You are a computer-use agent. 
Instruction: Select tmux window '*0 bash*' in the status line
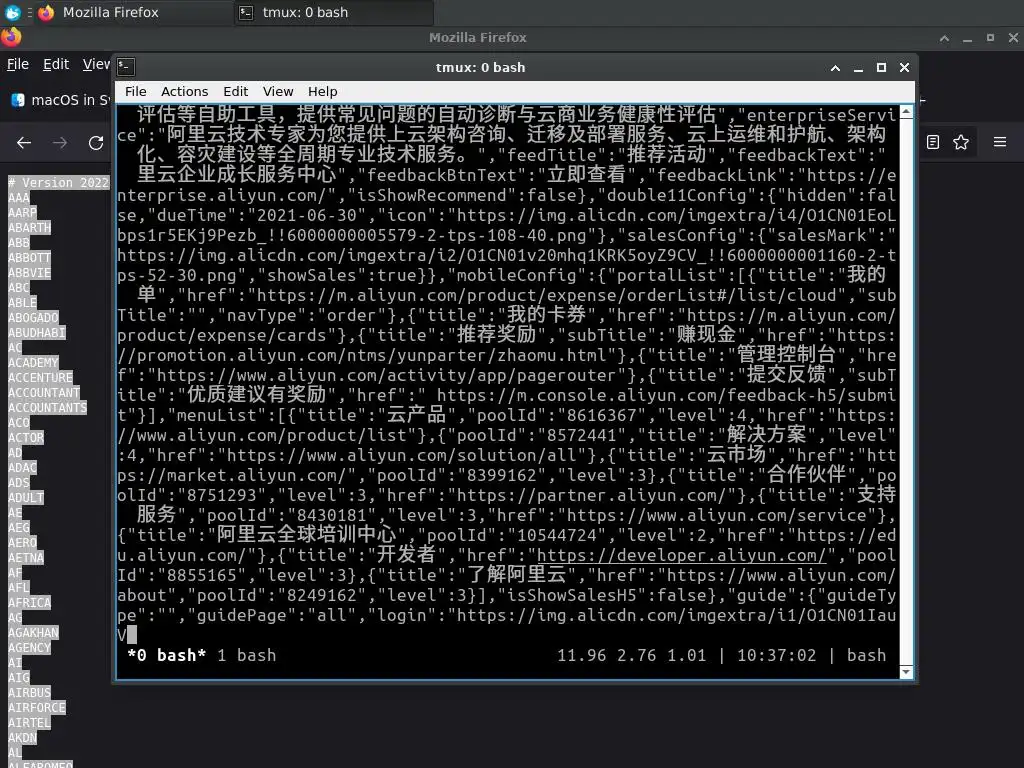coord(167,655)
